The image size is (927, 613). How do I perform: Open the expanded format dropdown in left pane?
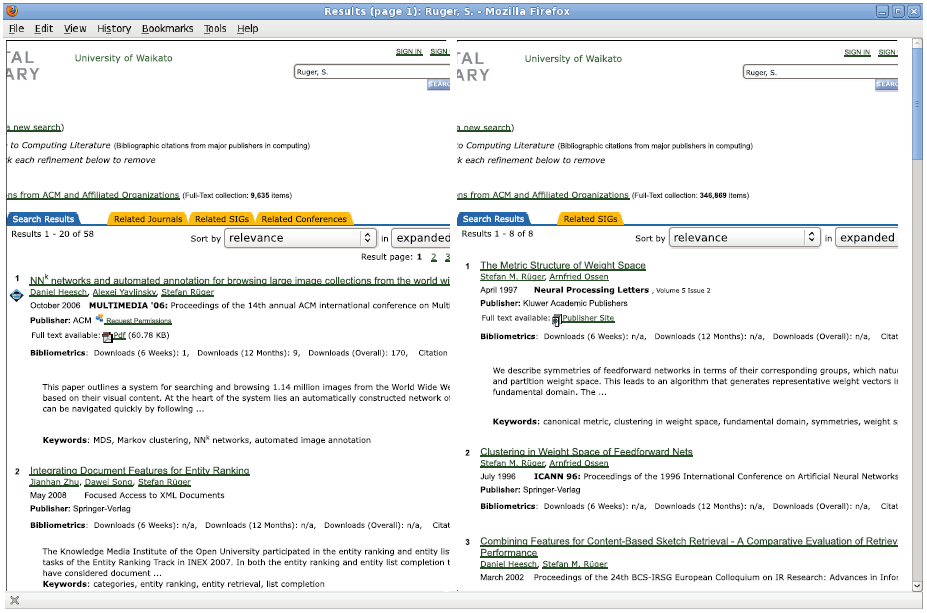421,238
